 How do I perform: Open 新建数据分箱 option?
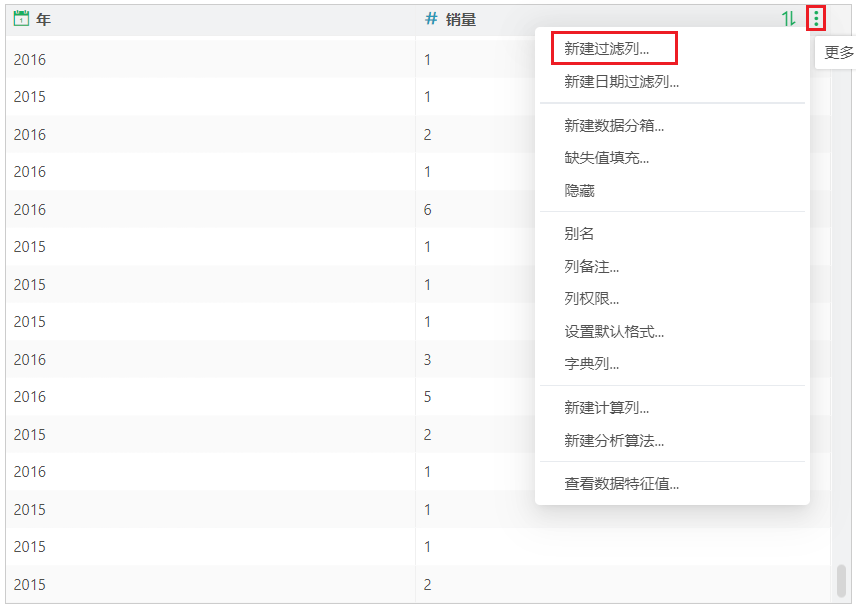click(x=614, y=125)
